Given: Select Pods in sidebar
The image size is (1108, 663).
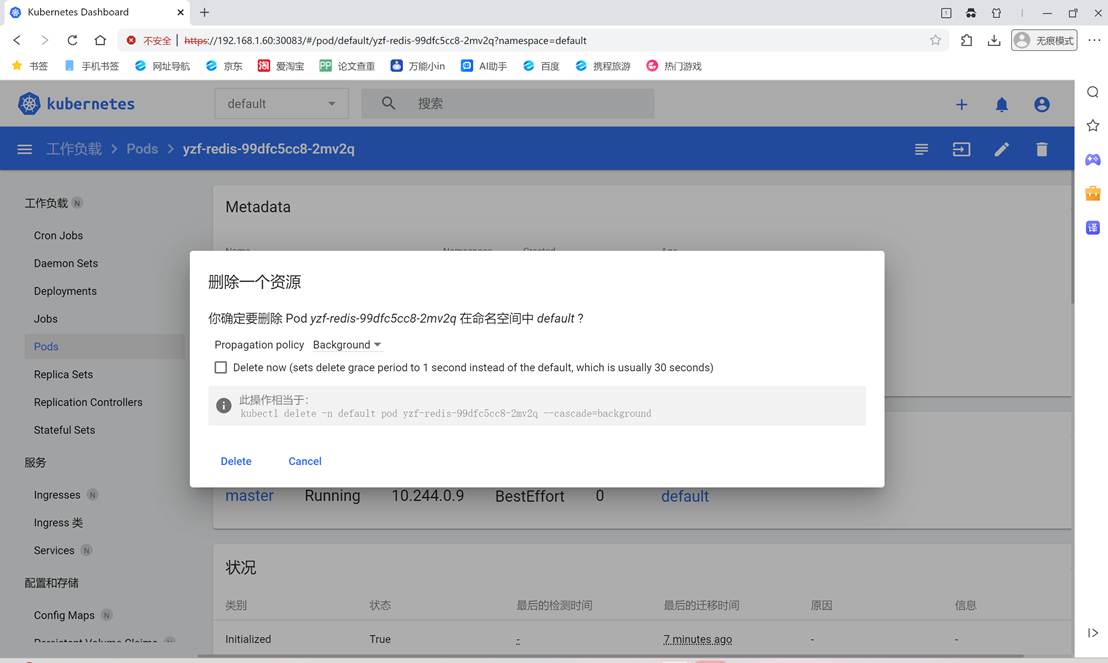Looking at the screenshot, I should point(46,346).
